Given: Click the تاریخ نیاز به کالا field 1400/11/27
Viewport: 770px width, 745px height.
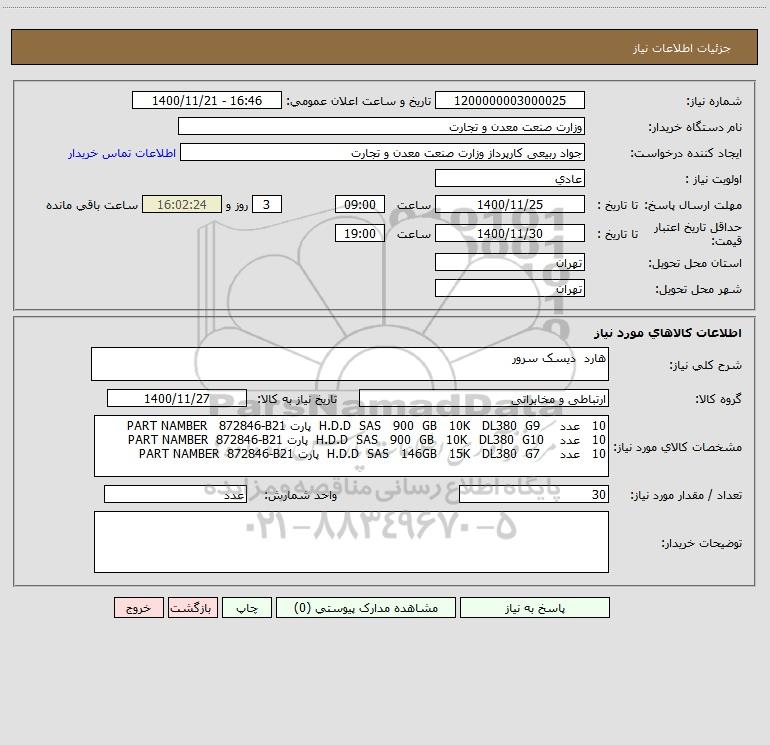Looking at the screenshot, I should (x=177, y=398).
